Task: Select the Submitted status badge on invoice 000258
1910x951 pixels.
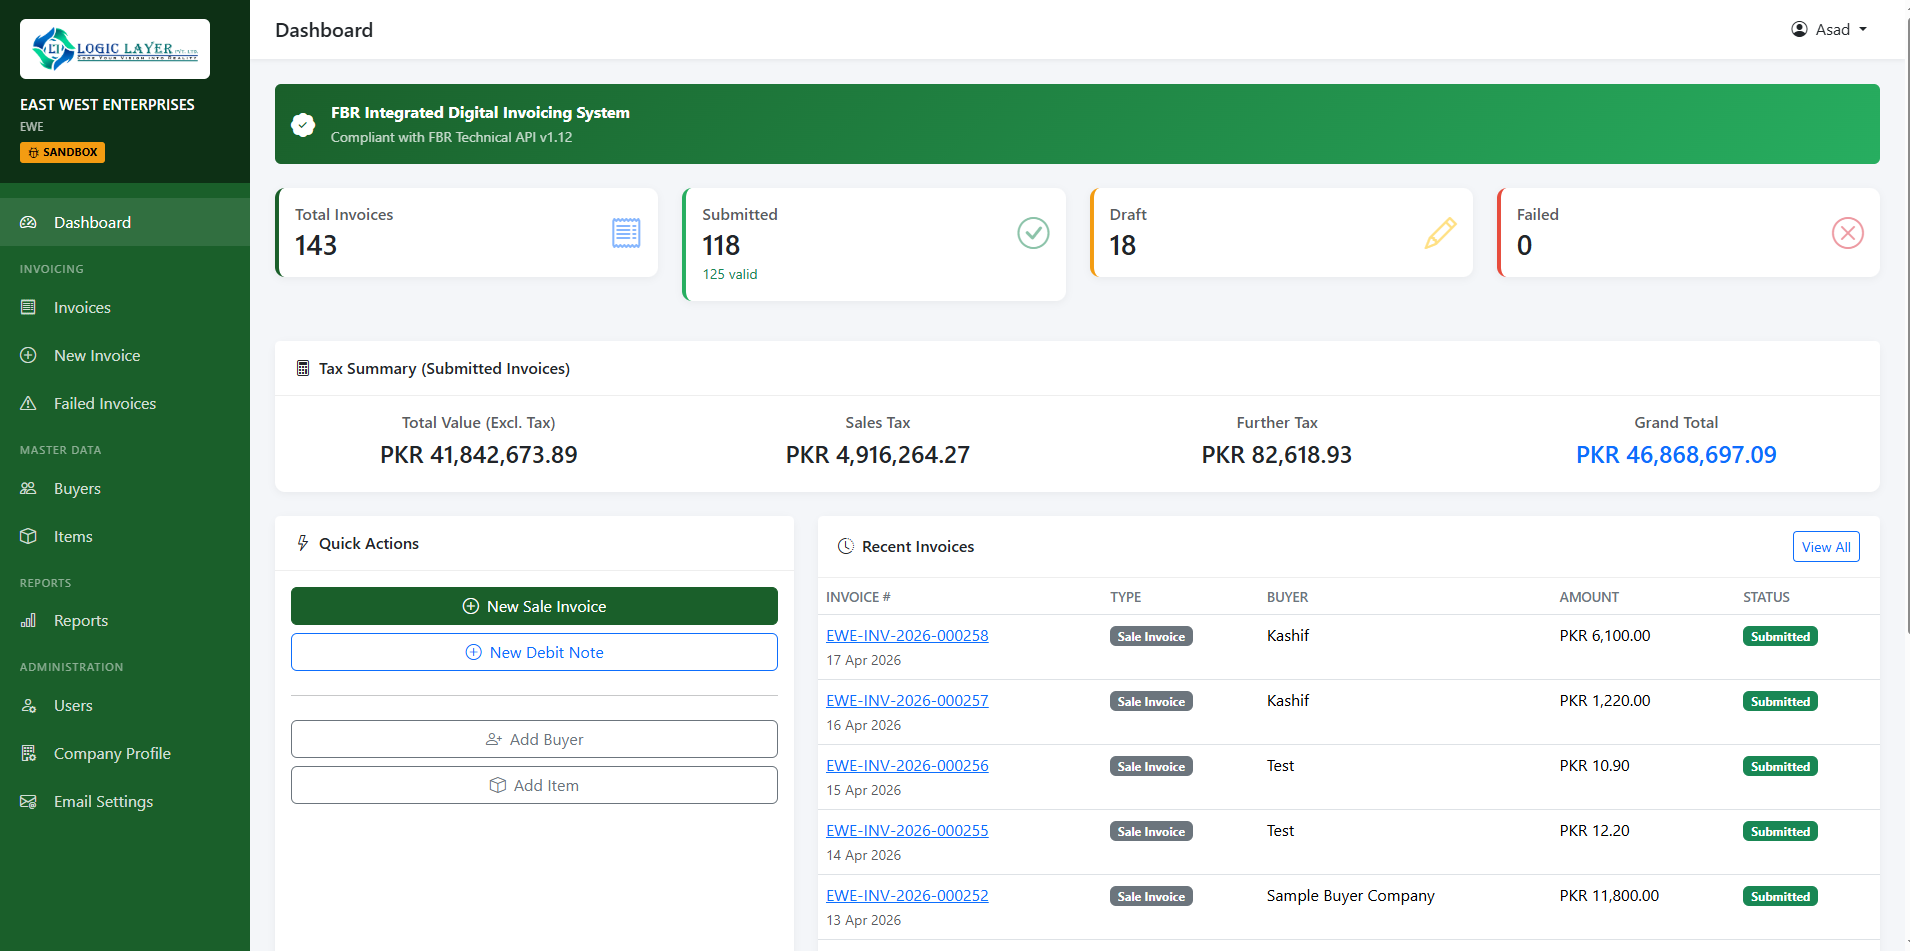Action: (1779, 635)
